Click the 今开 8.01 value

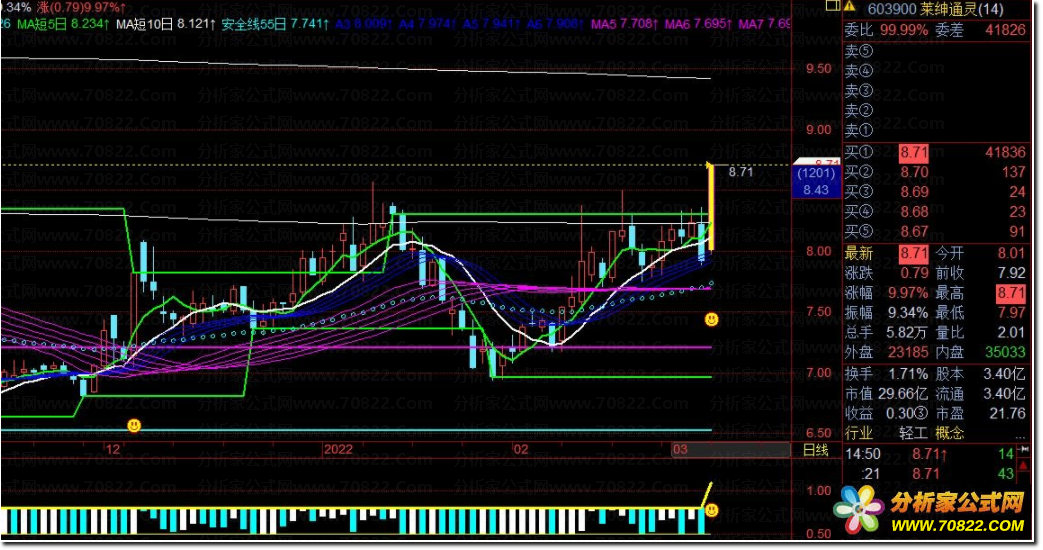click(x=1011, y=253)
